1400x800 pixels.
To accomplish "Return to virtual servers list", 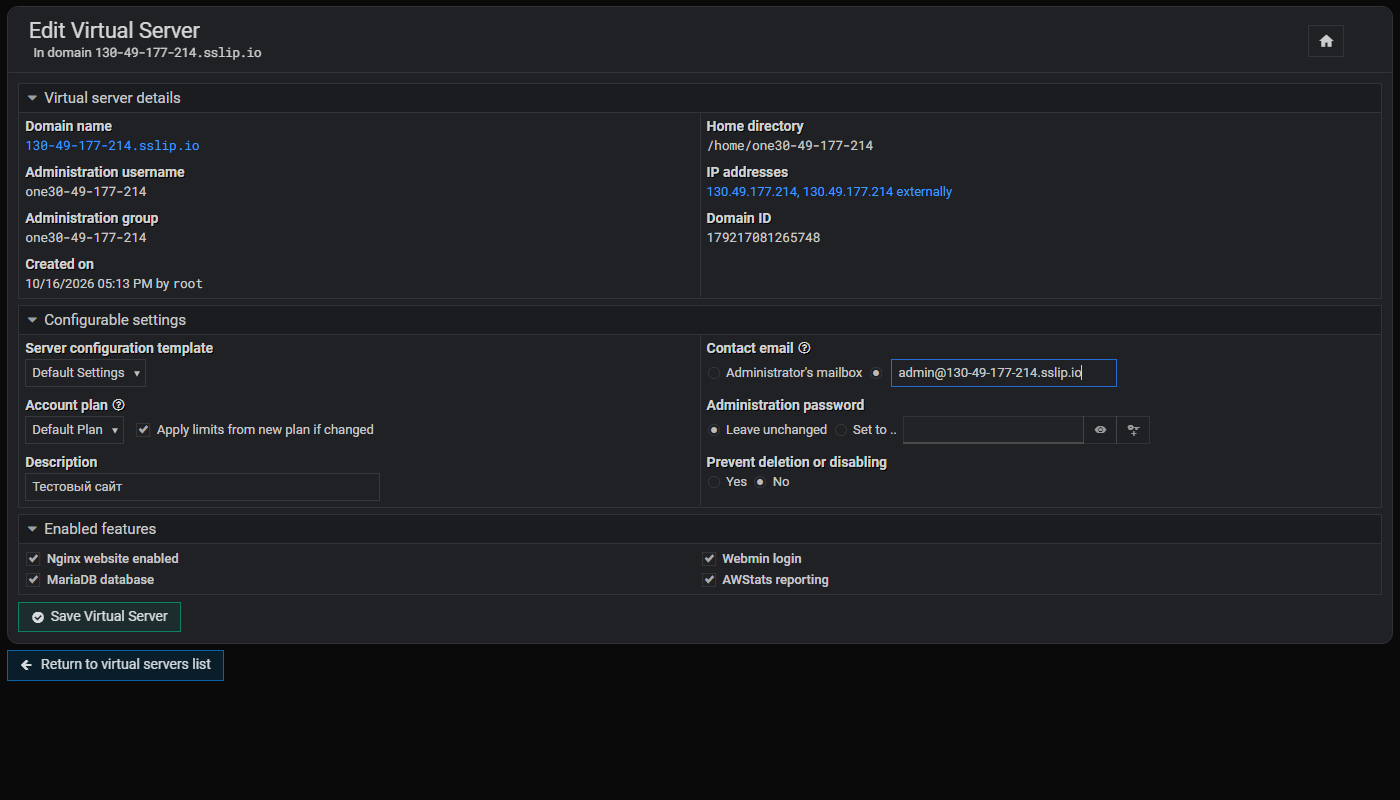I will pos(115,665).
